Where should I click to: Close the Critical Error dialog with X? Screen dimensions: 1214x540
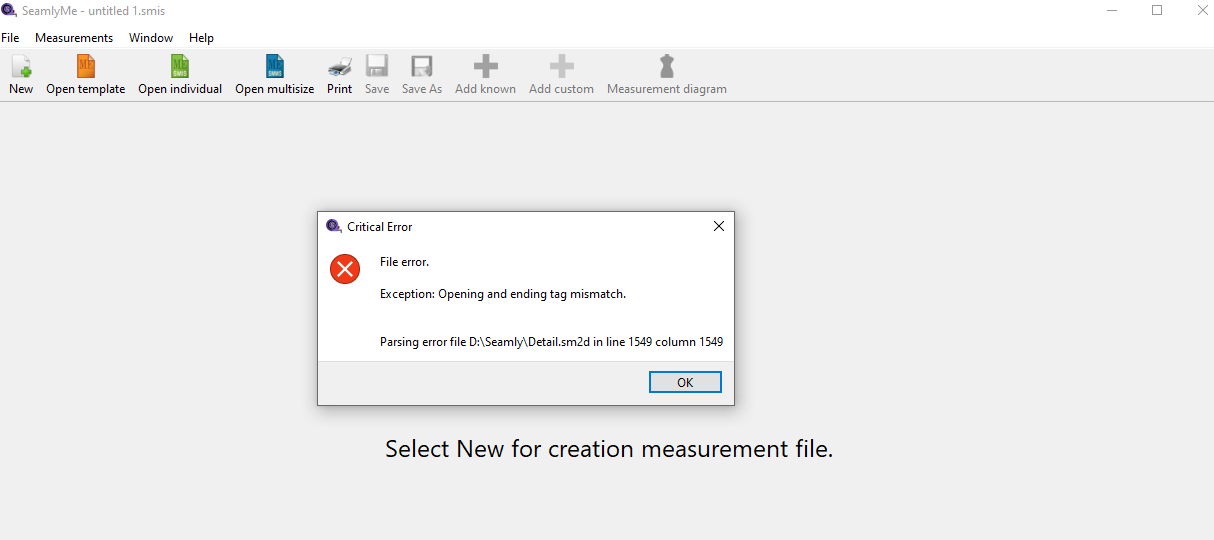(x=718, y=226)
